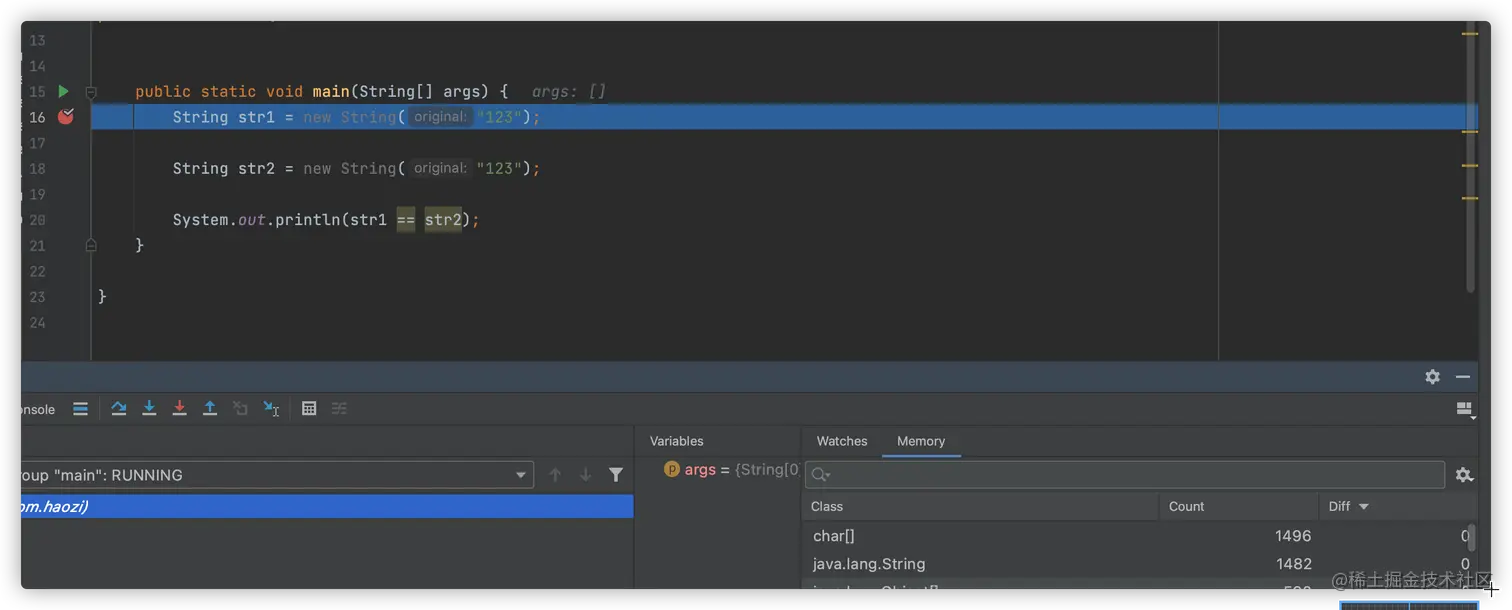
Task: Open the search magnifier dropdown in Memory
Action: [821, 475]
